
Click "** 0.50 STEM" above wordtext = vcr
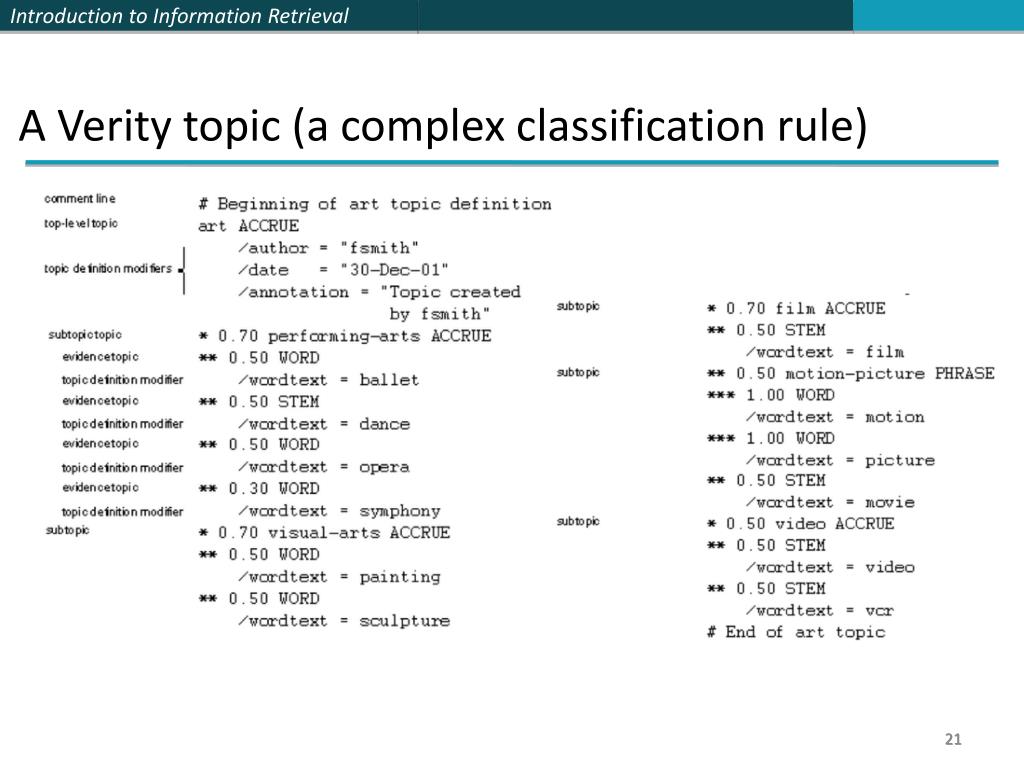tap(767, 589)
